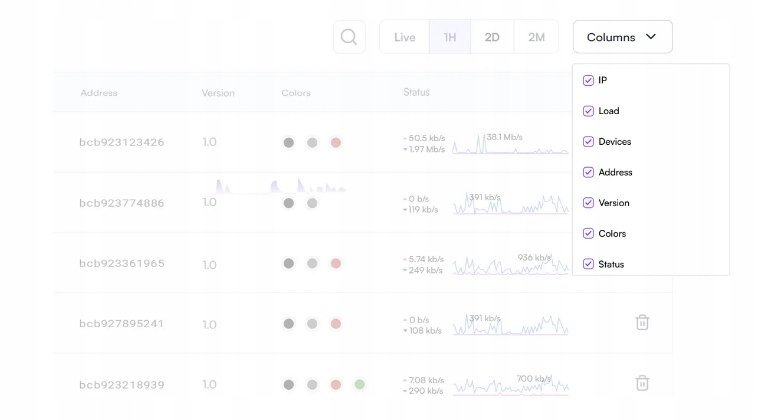Toggle the Address column checkbox
Screen dimensions: 772x420
[x=588, y=172]
